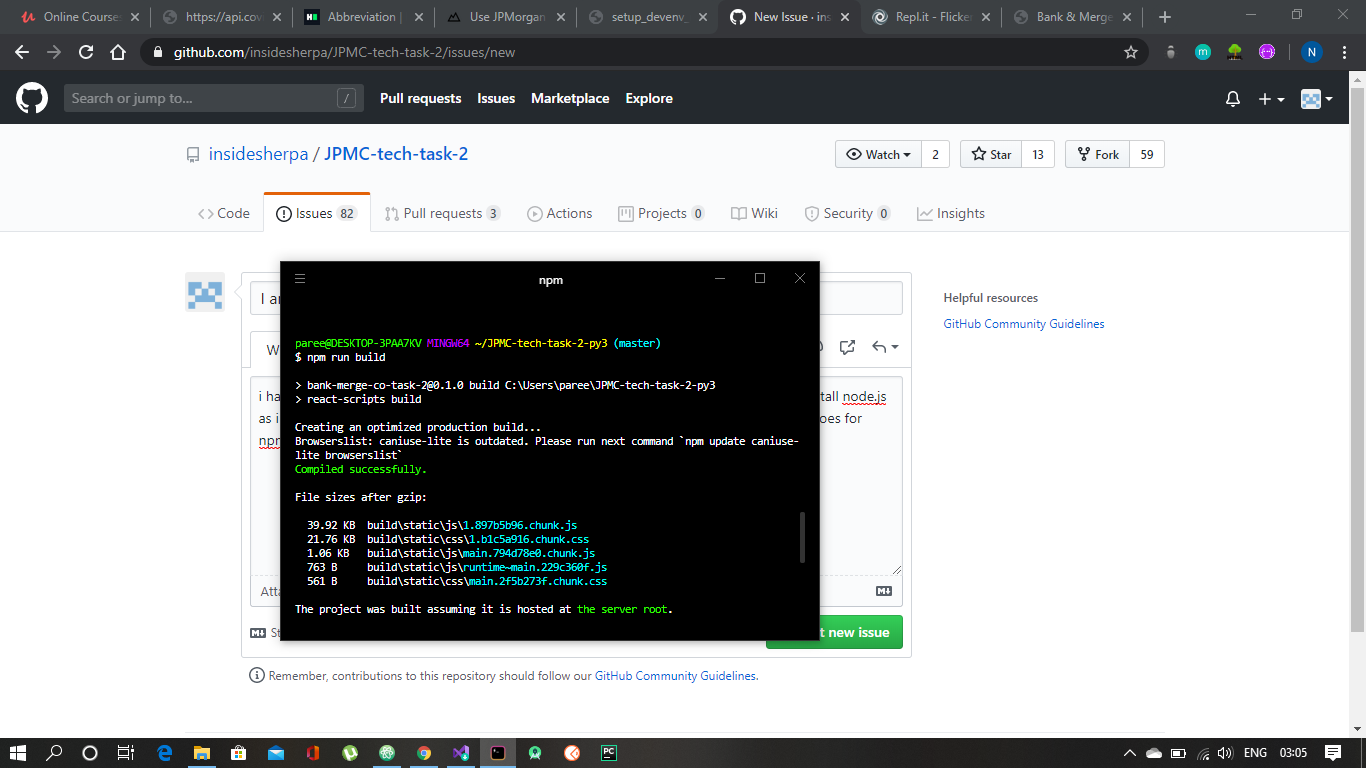Screen dimensions: 1366x768
Task: Open Visual Studio from taskbar
Action: (460, 752)
